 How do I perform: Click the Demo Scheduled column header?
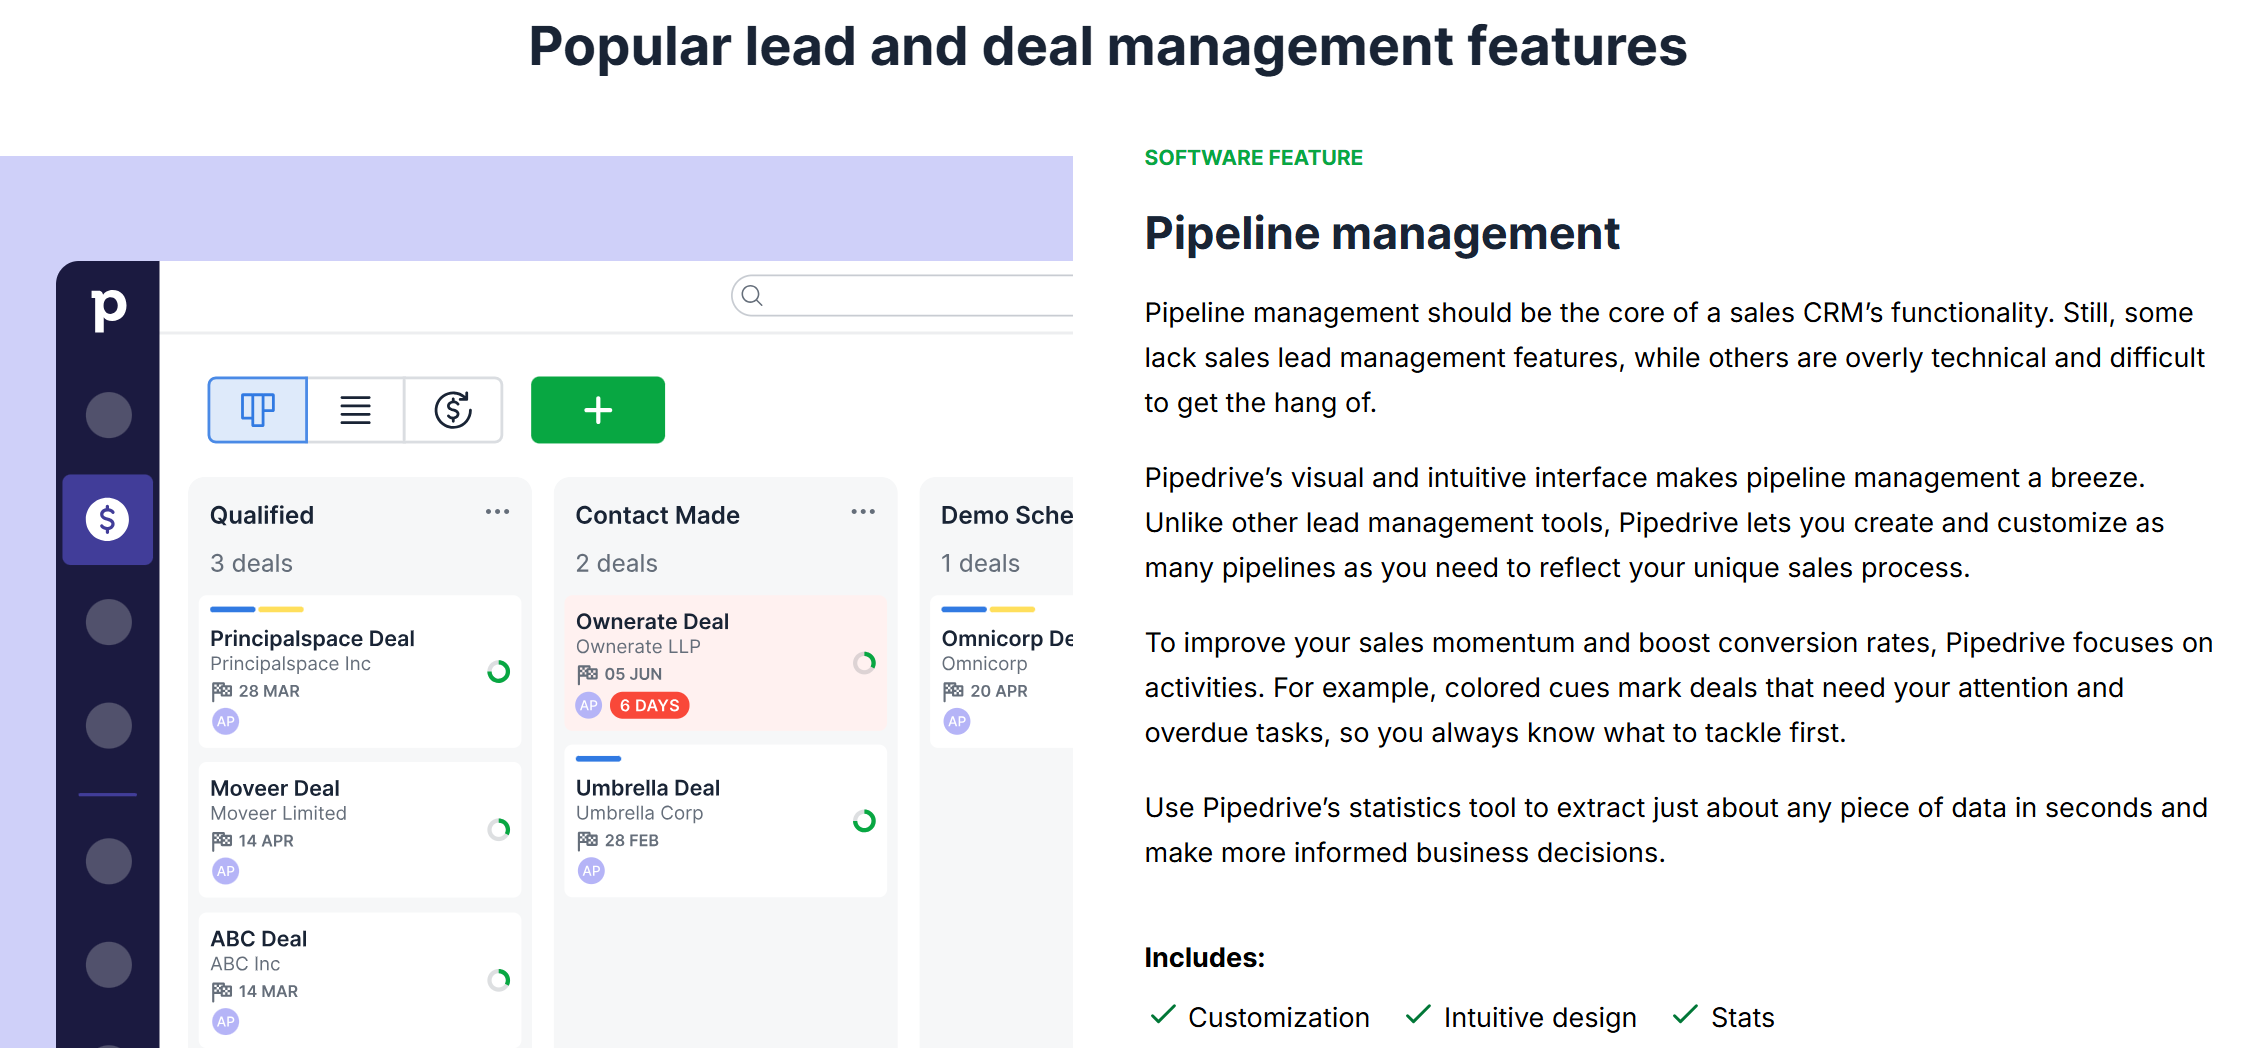1007,515
